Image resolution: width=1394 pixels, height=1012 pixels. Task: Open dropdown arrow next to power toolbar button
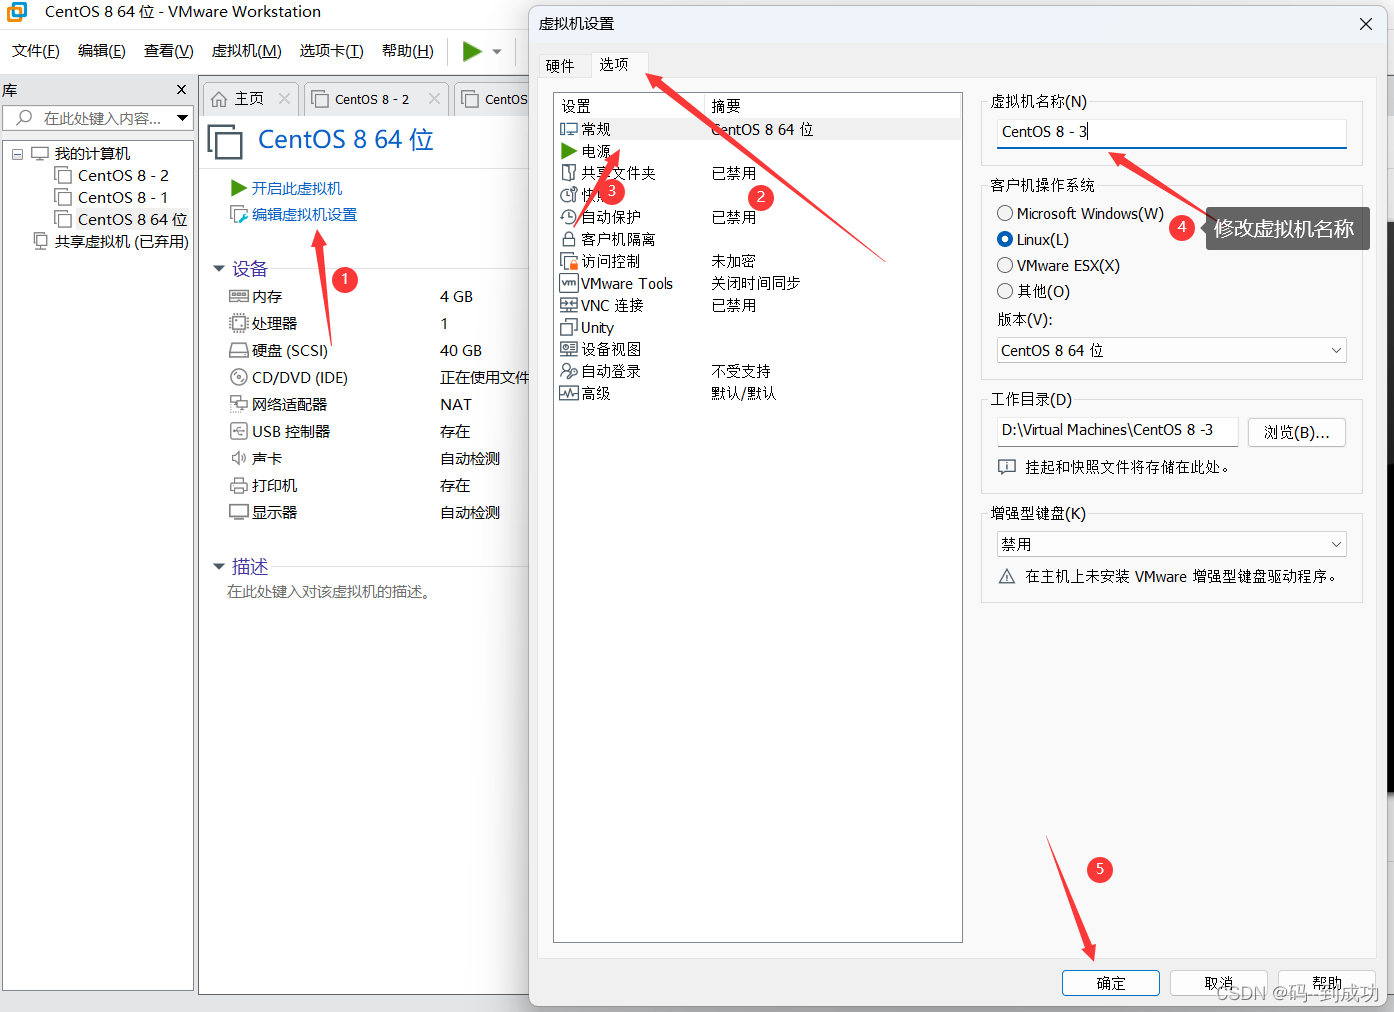tap(497, 52)
